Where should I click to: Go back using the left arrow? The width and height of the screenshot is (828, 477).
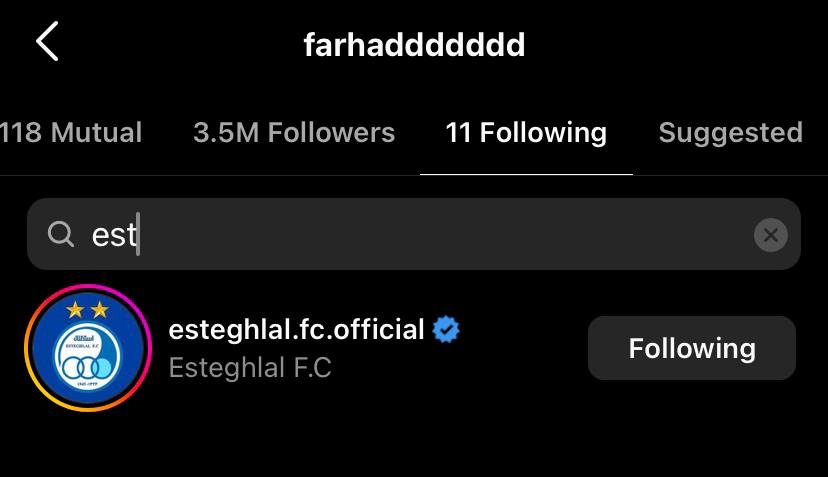pos(47,41)
